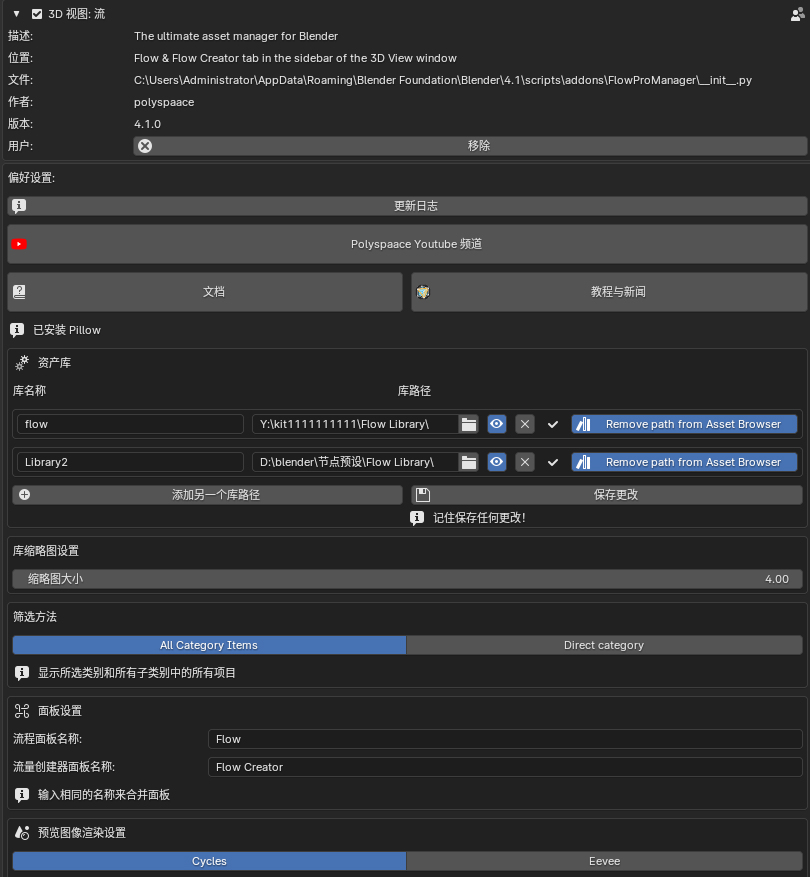810x877 pixels.
Task: Collapse the 3D 视图: 流 addon entry
Action: pyautogui.click(x=16, y=14)
